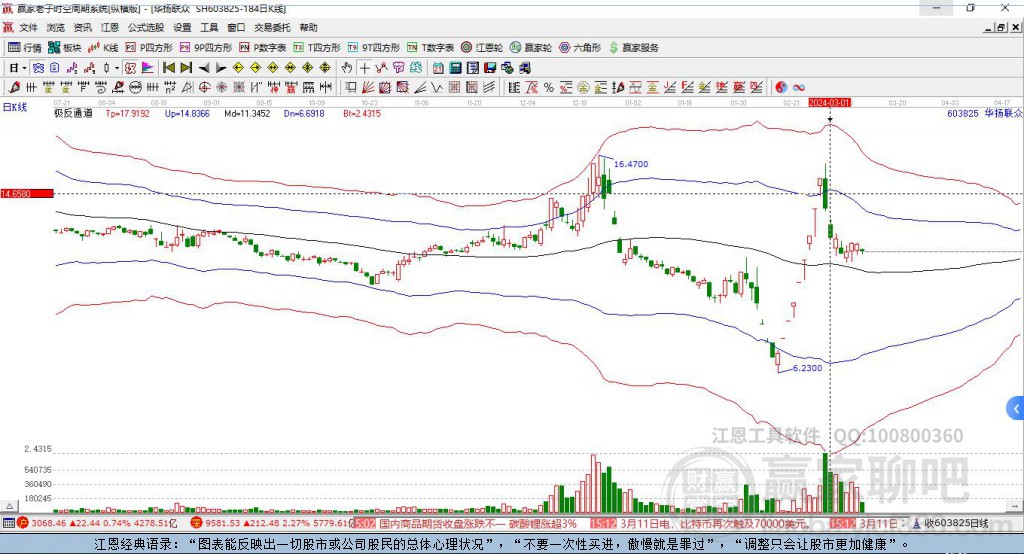Open the 公式选股 menu
This screenshot has height=554, width=1024.
click(146, 27)
